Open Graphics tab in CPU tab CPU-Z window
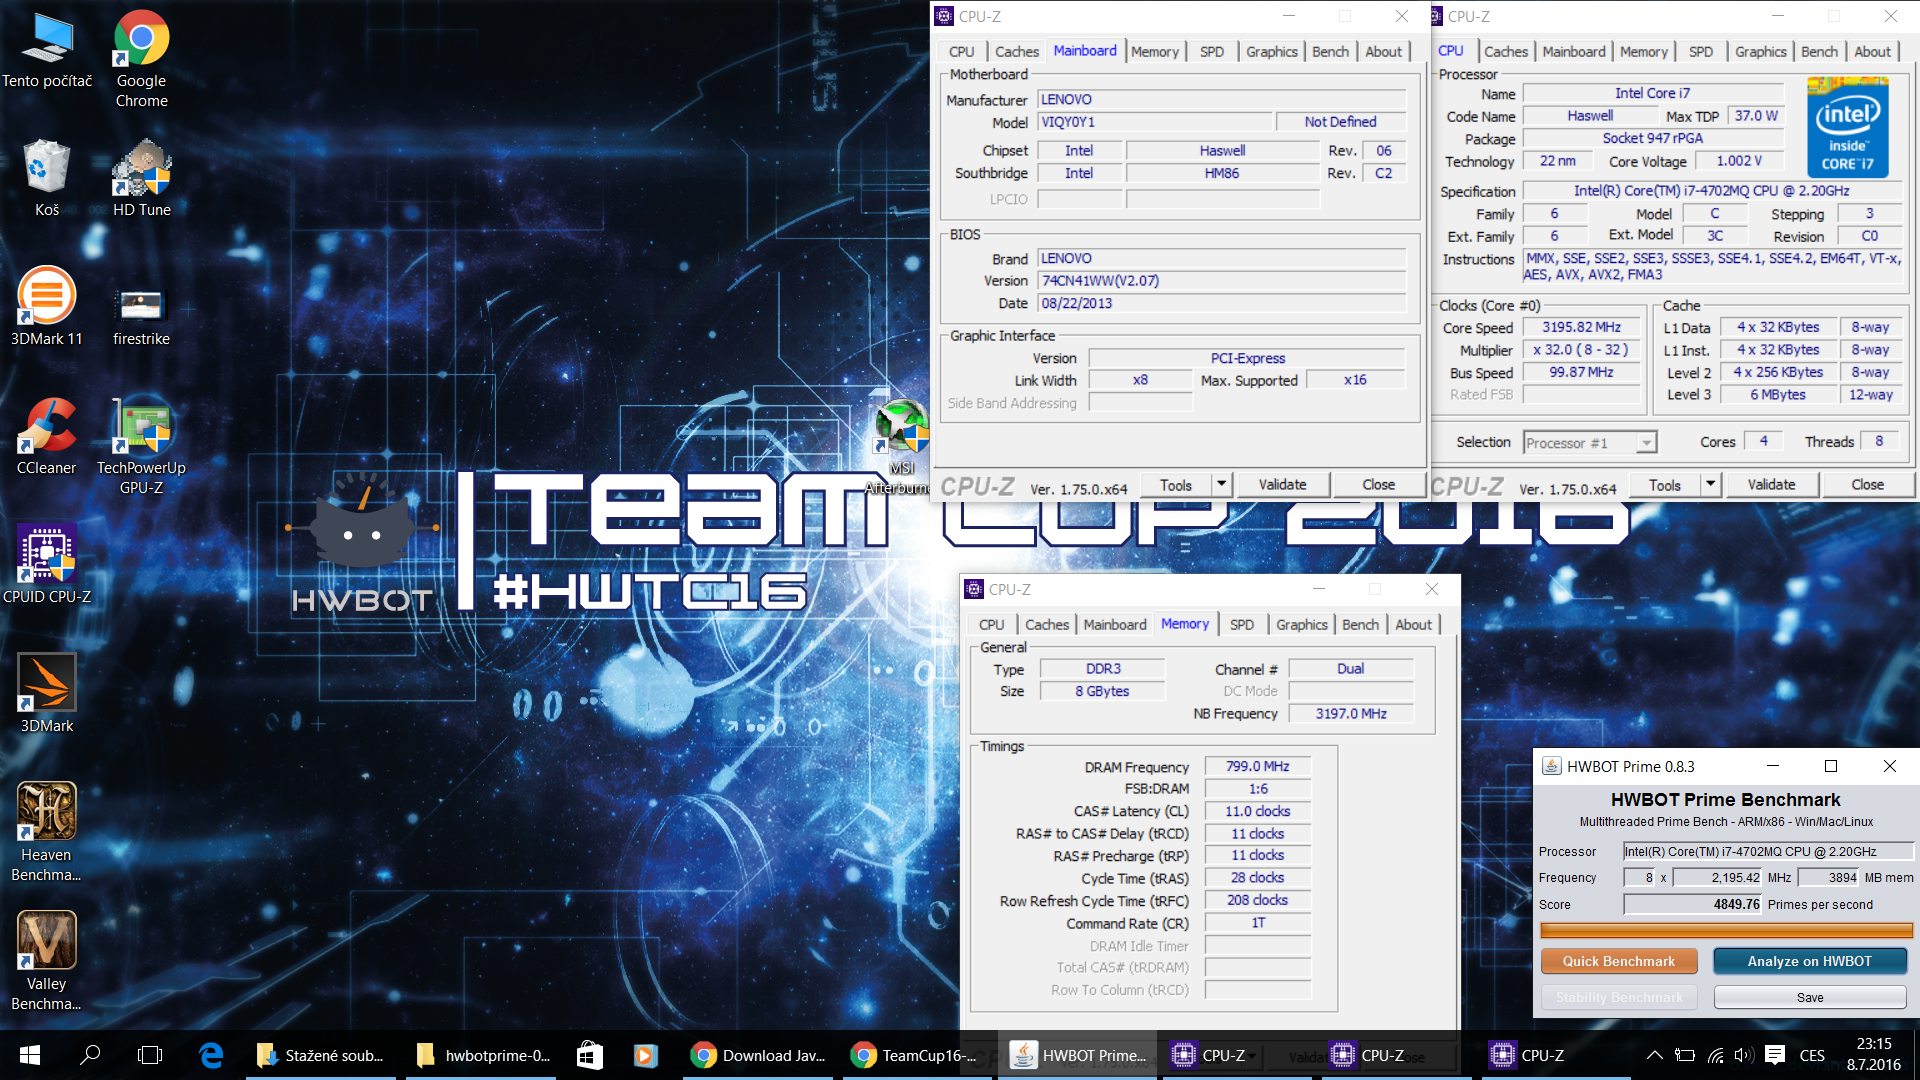 tap(1761, 52)
